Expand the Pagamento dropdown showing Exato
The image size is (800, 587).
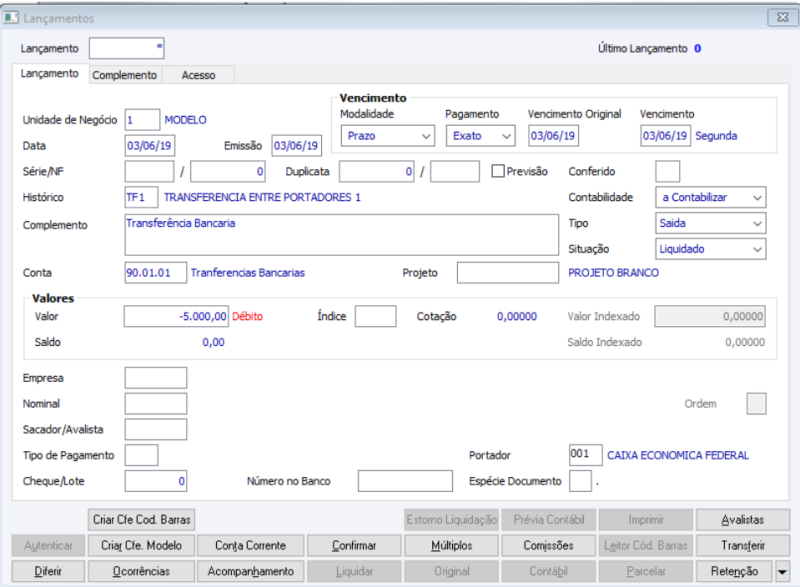pyautogui.click(x=481, y=136)
